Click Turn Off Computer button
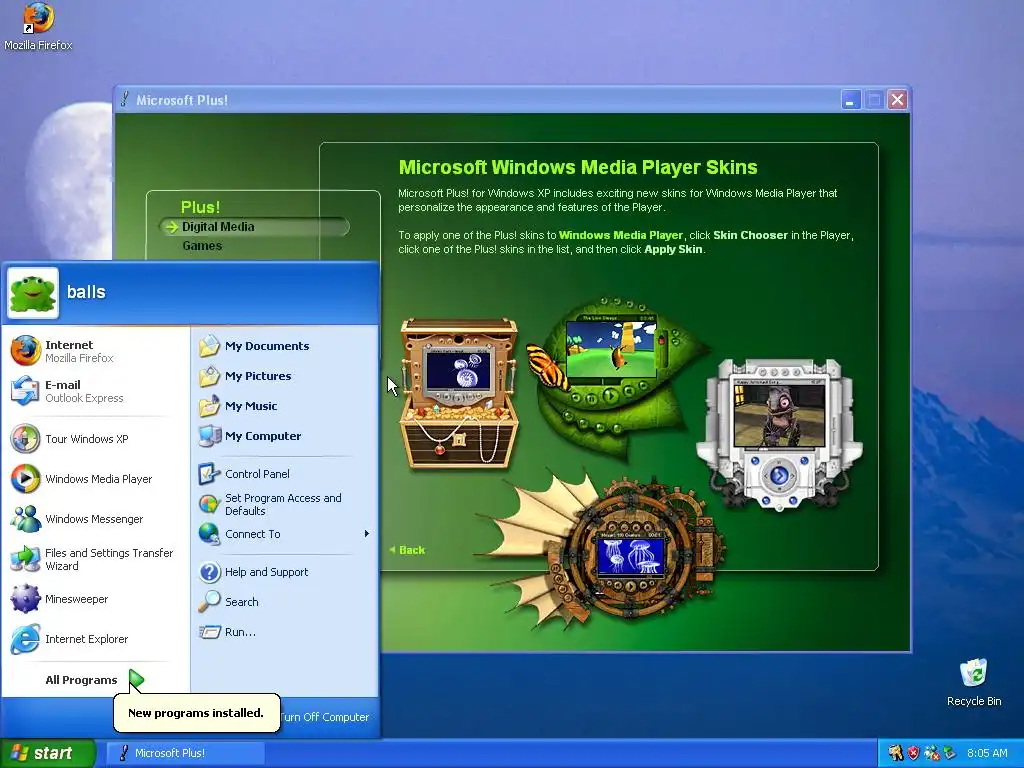This screenshot has height=768, width=1024. (x=325, y=717)
